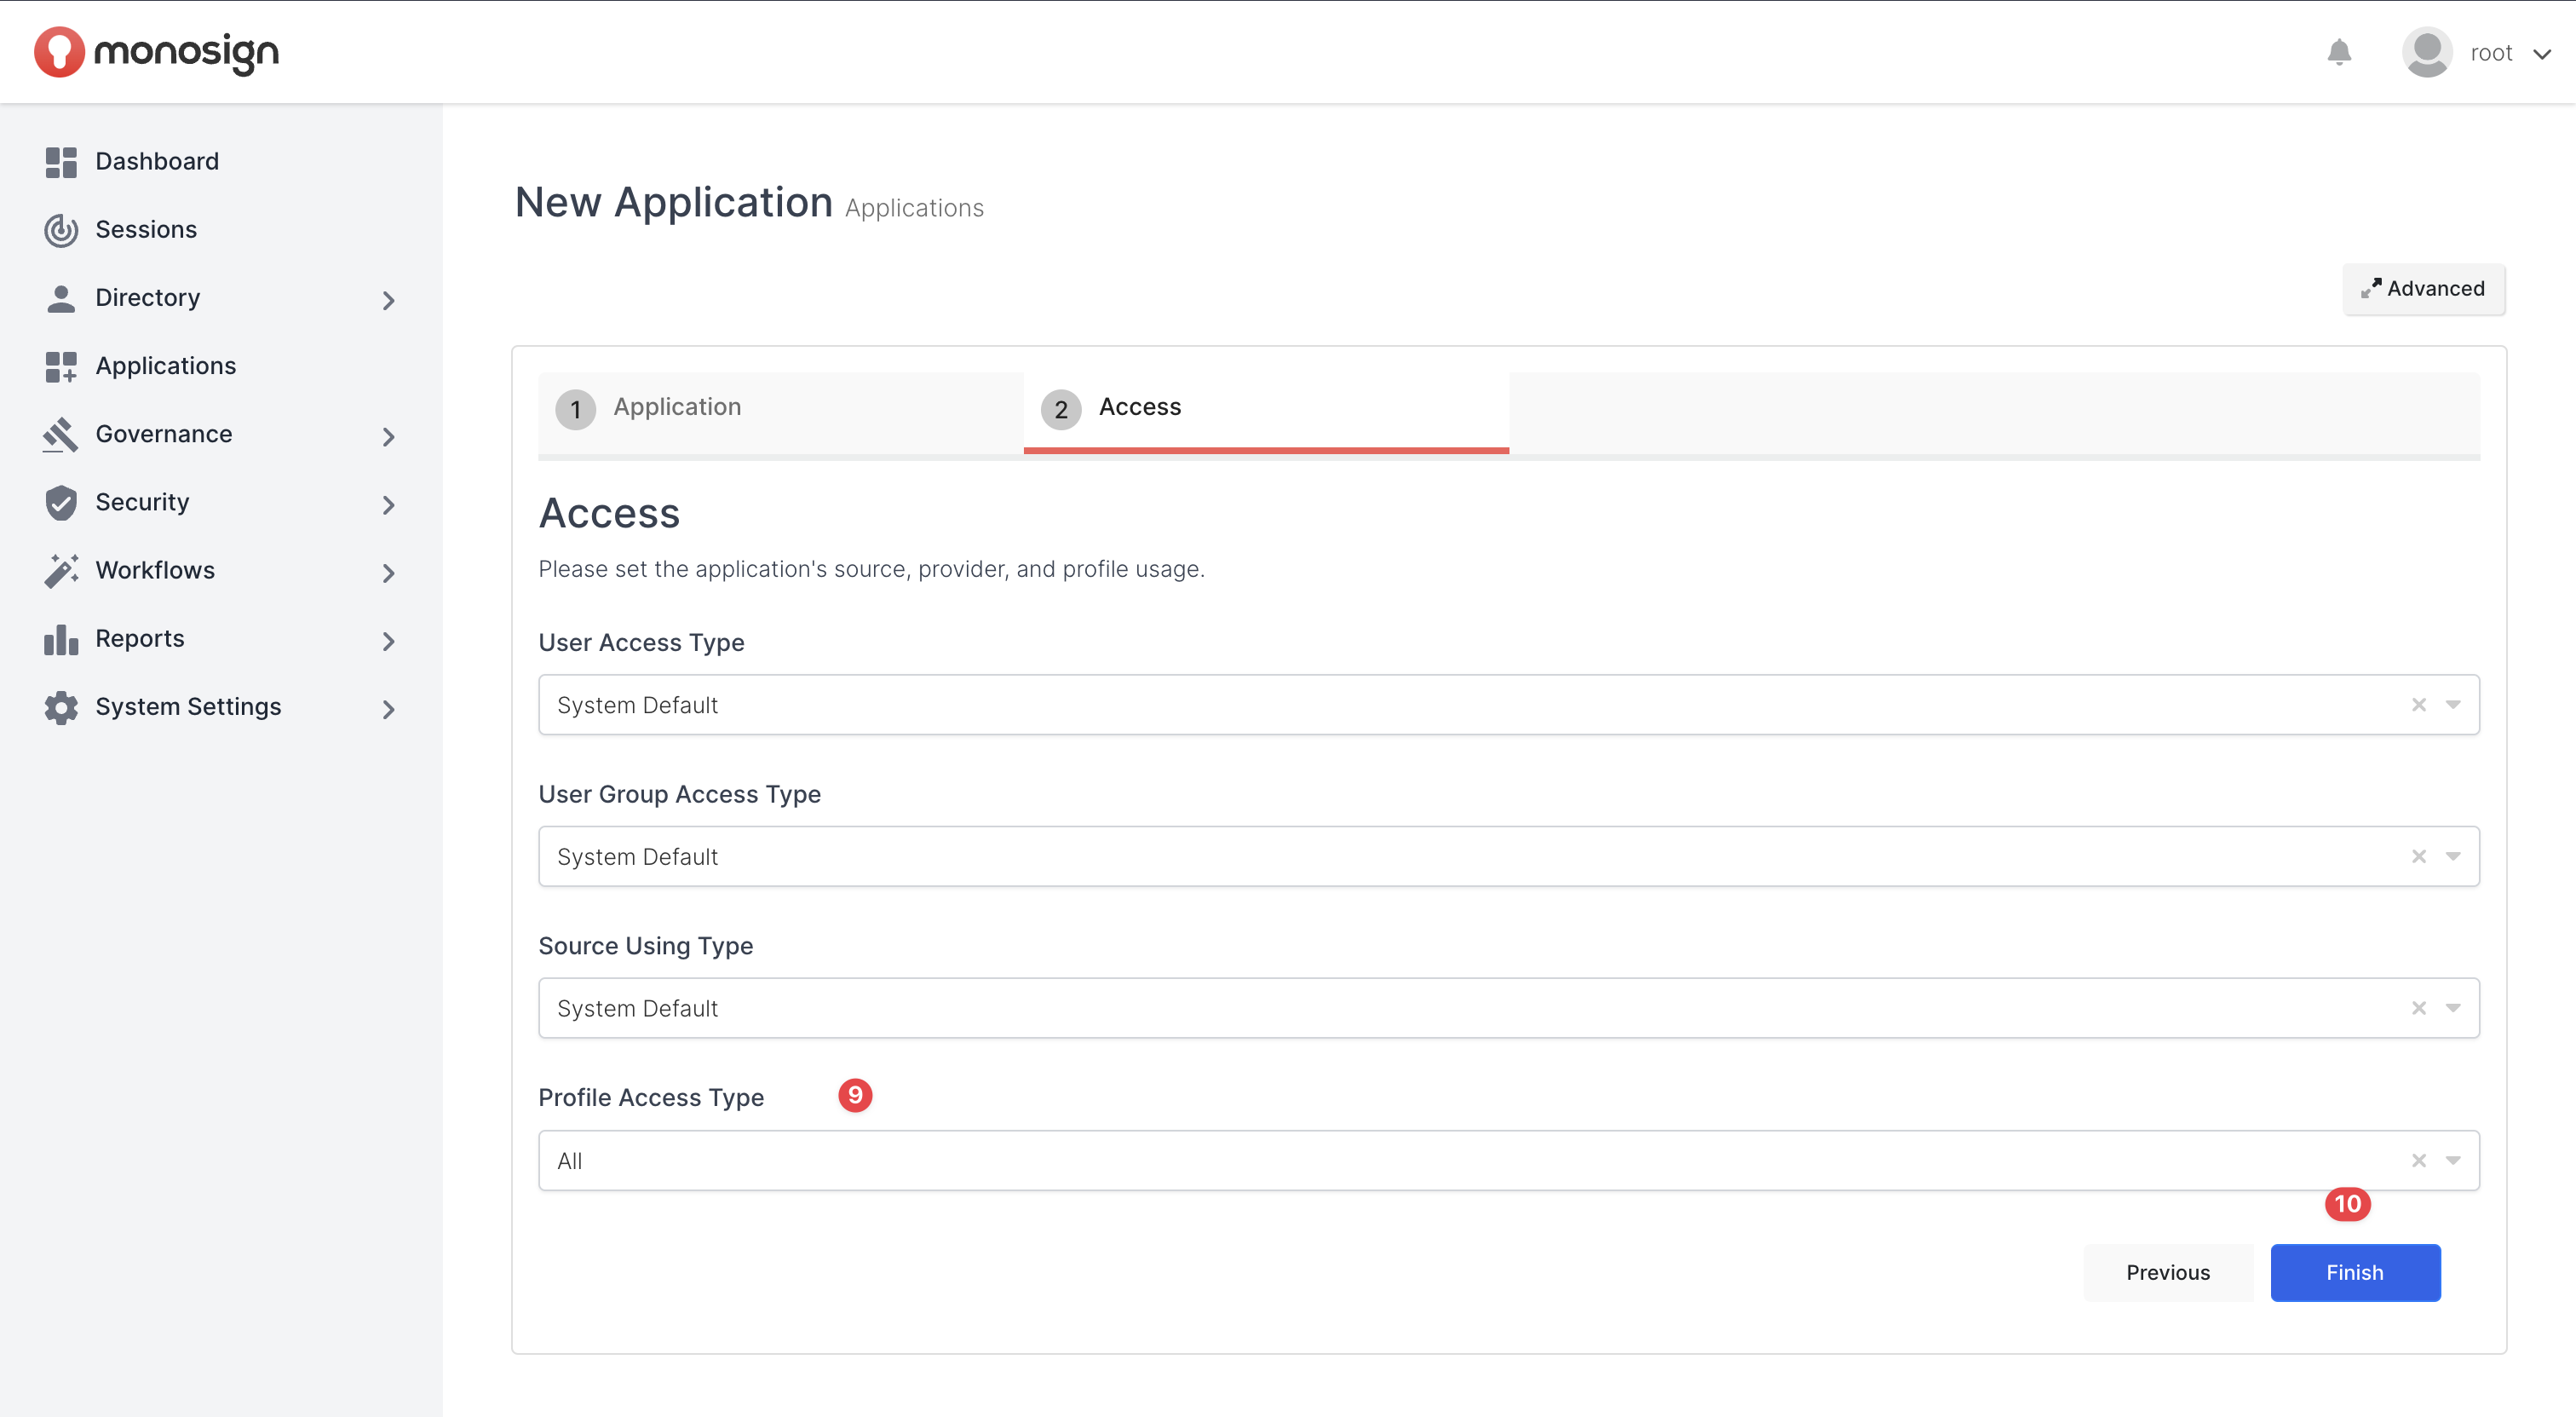
Task: Open the Advanced mode button
Action: pyautogui.click(x=2422, y=289)
